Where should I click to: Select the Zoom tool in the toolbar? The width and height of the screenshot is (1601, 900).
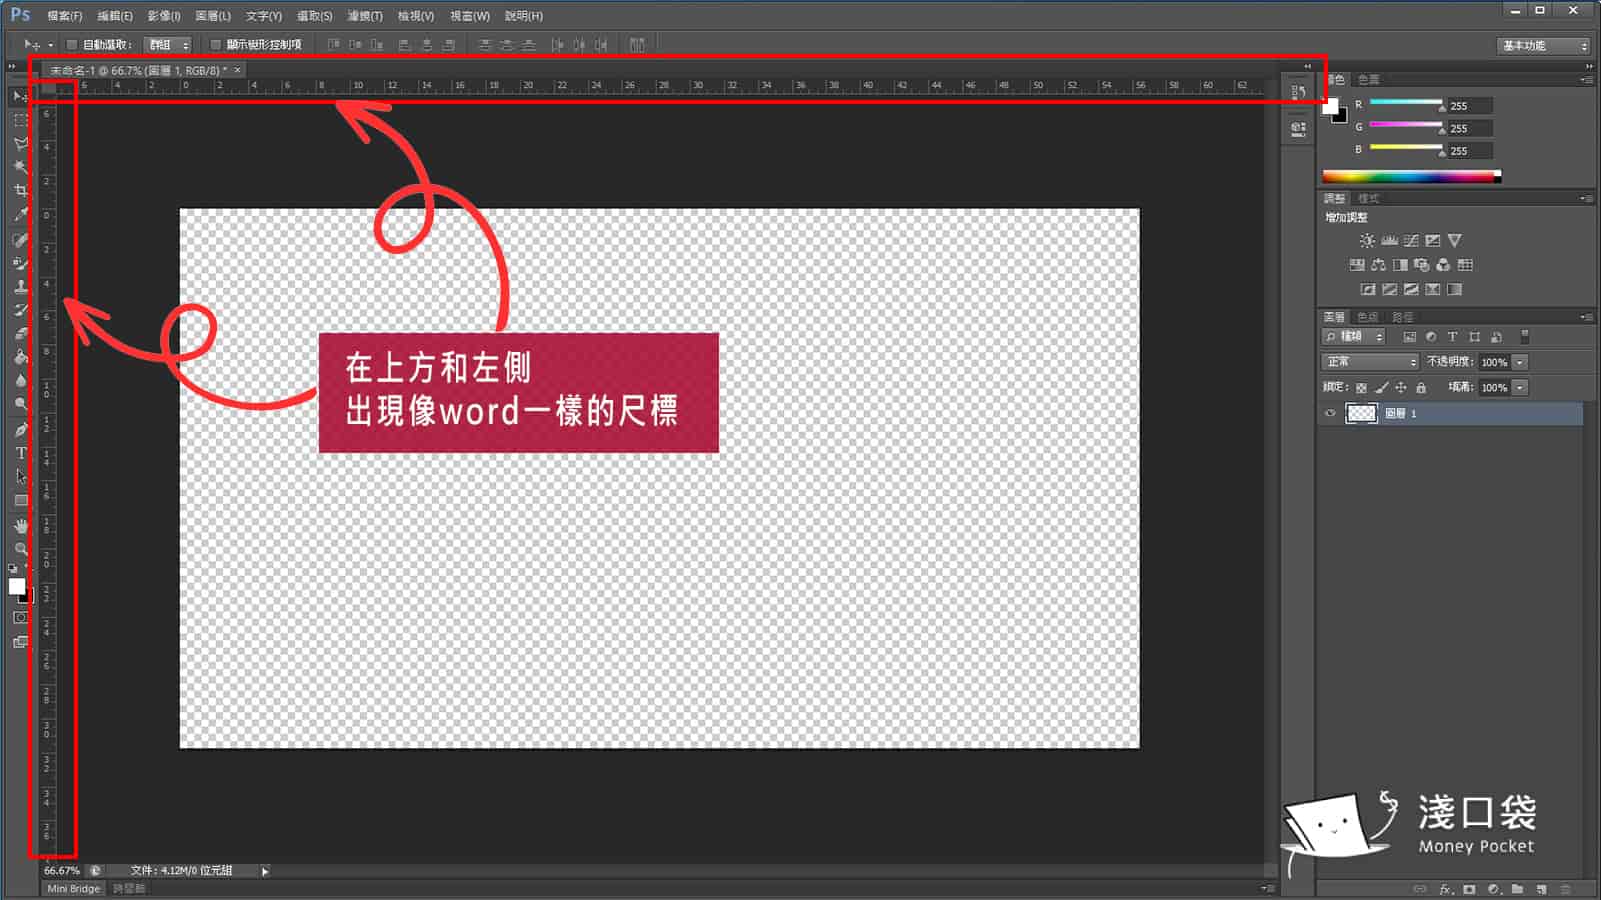click(x=20, y=549)
